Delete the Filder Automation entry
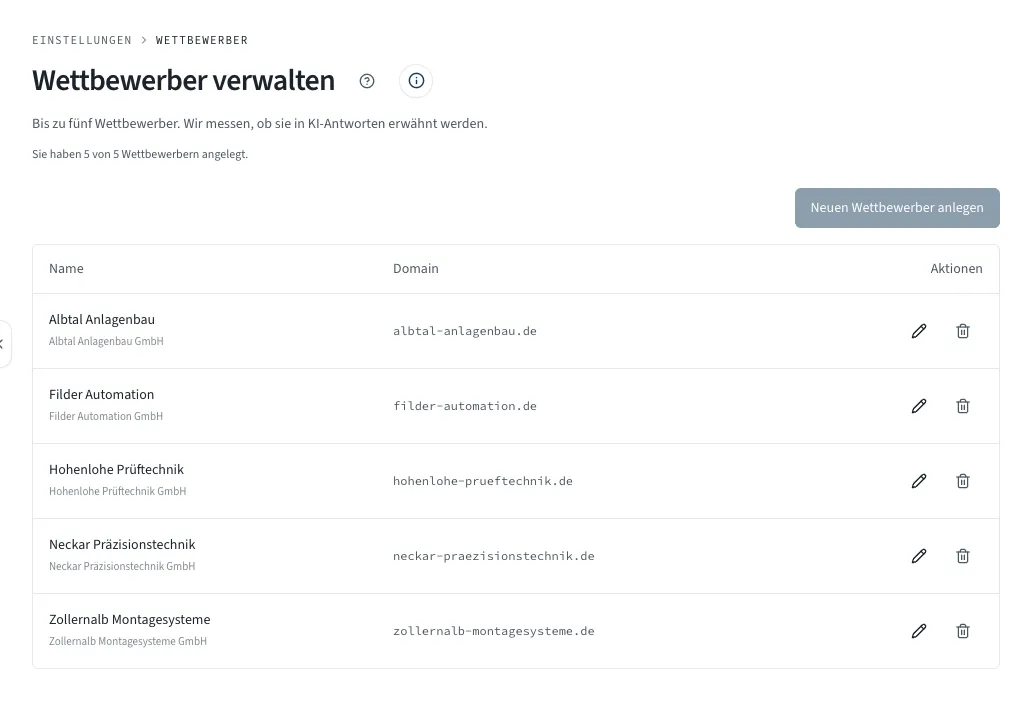The image size is (1032, 701). pyautogui.click(x=962, y=406)
